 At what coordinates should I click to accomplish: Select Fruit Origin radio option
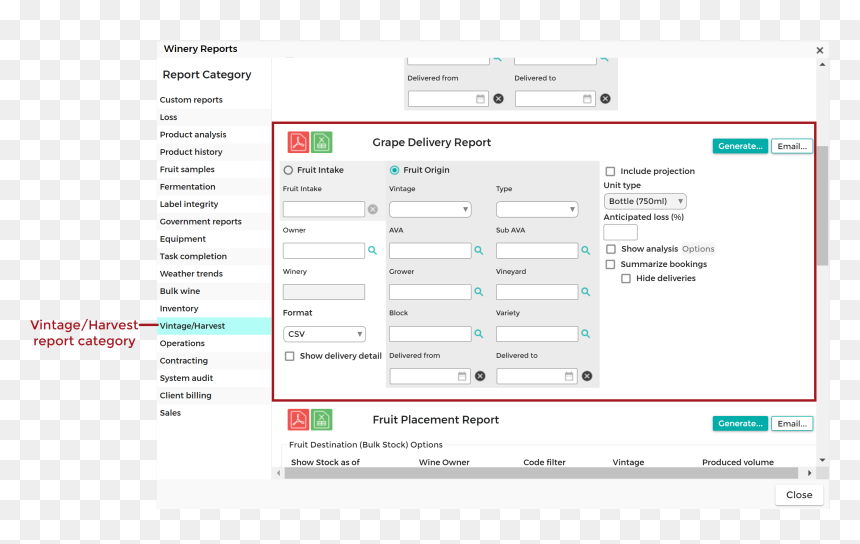pyautogui.click(x=394, y=171)
